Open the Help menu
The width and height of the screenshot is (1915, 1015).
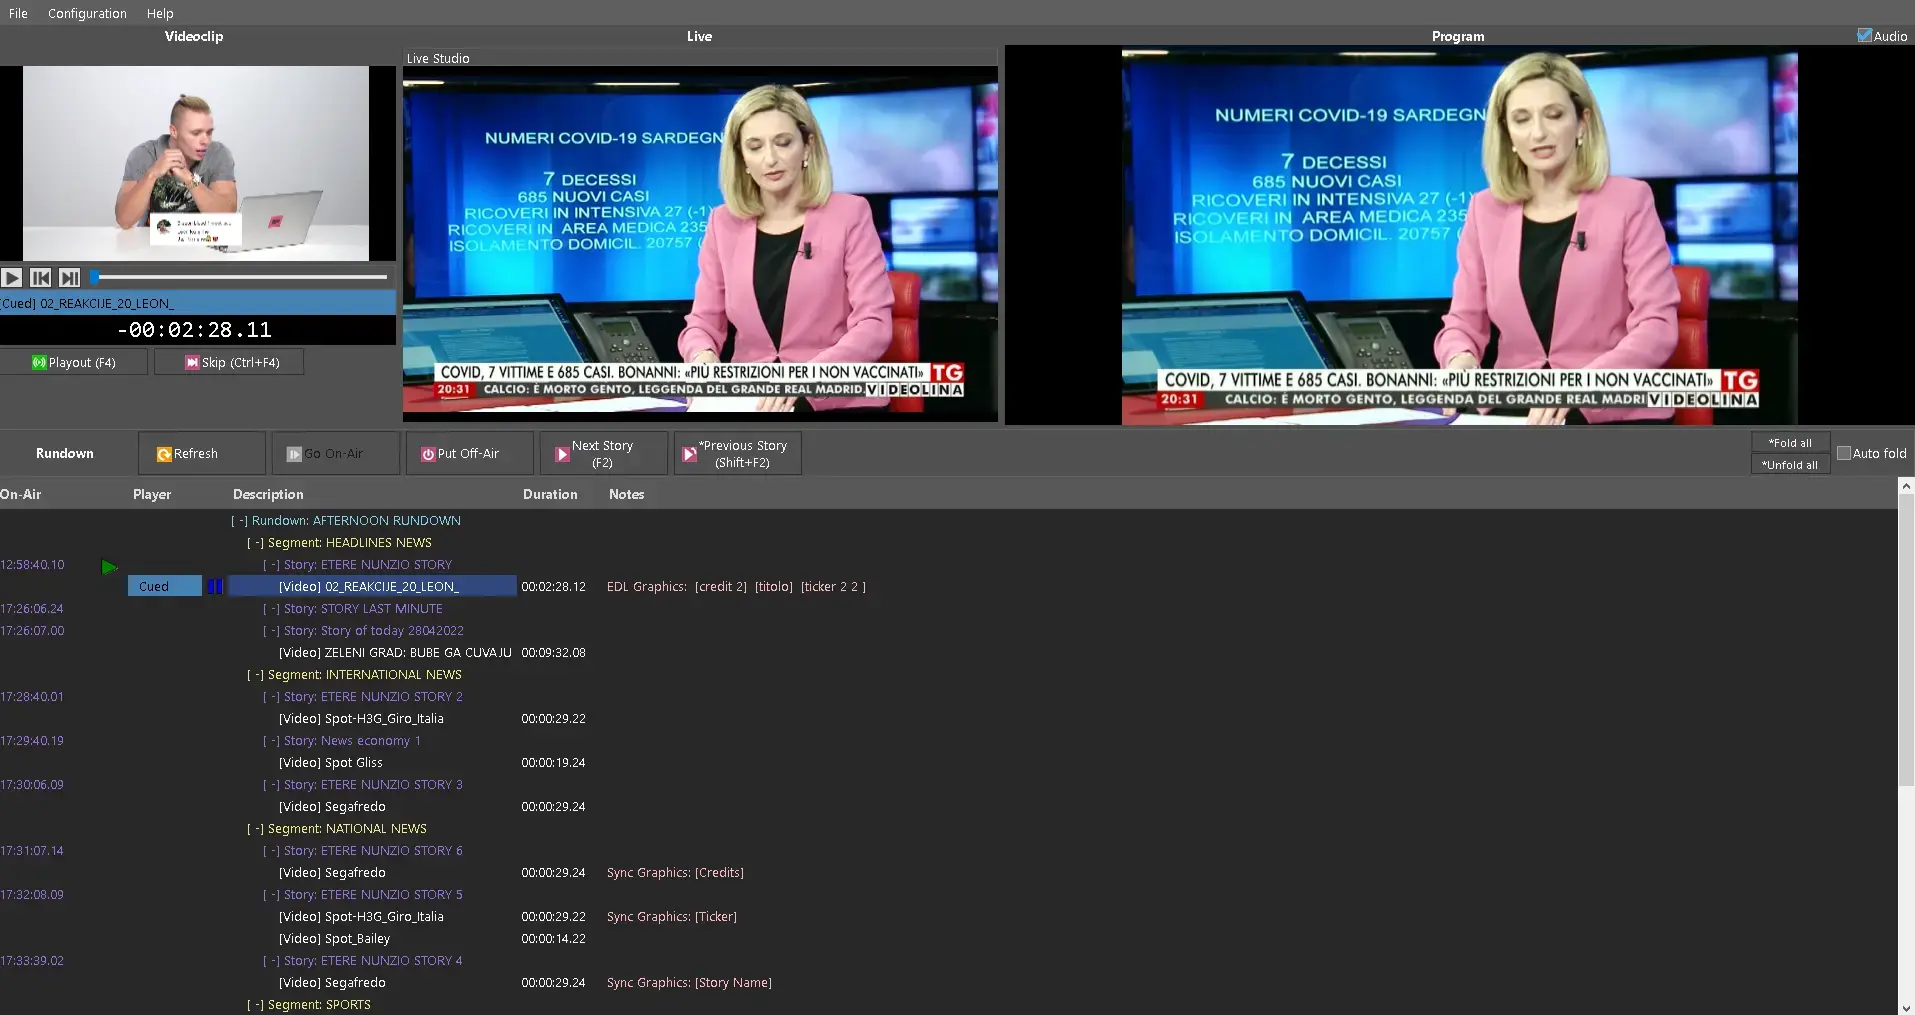click(160, 13)
